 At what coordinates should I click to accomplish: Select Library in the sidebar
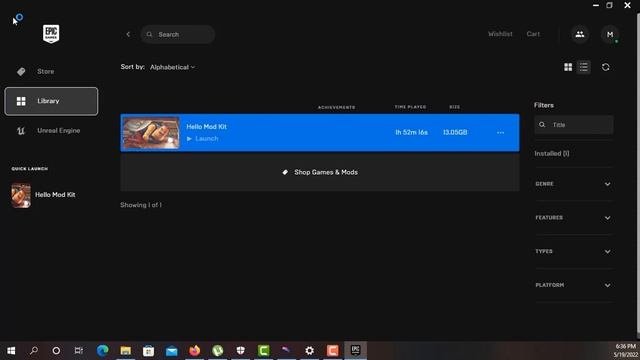tap(51, 101)
